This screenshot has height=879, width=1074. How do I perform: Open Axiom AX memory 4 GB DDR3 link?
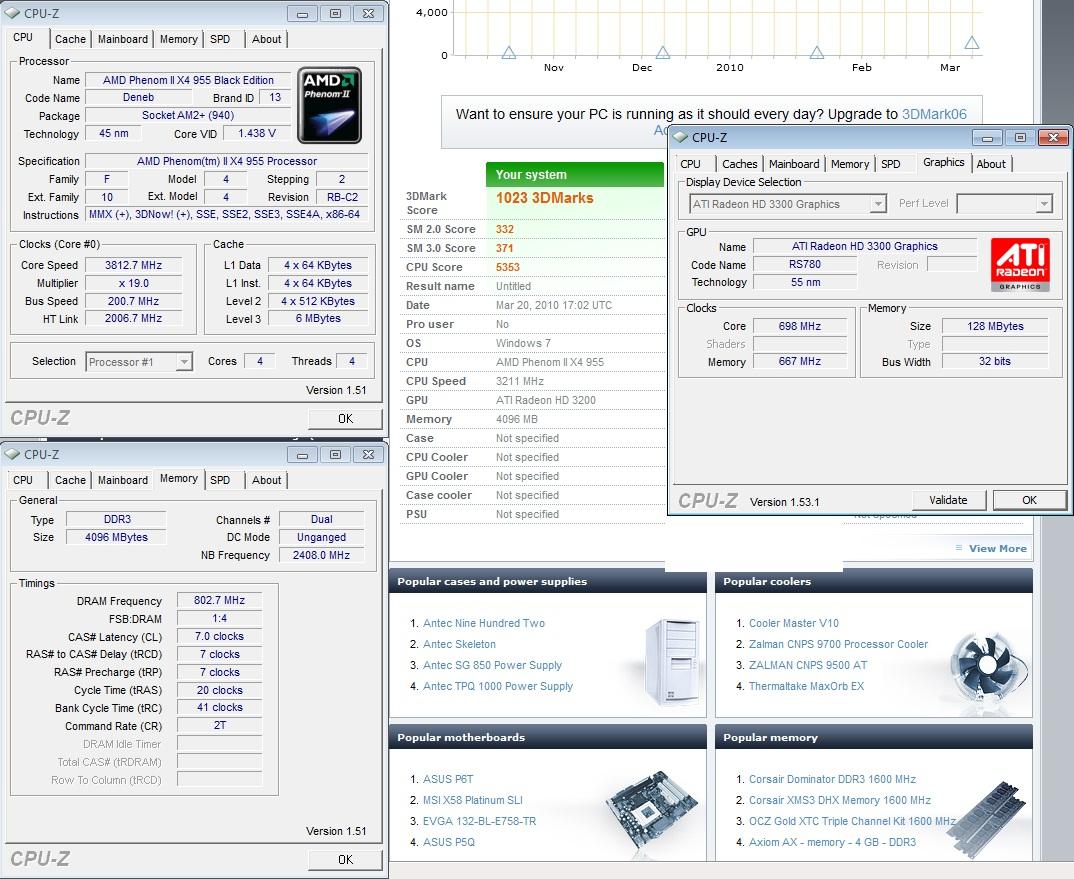pos(832,842)
